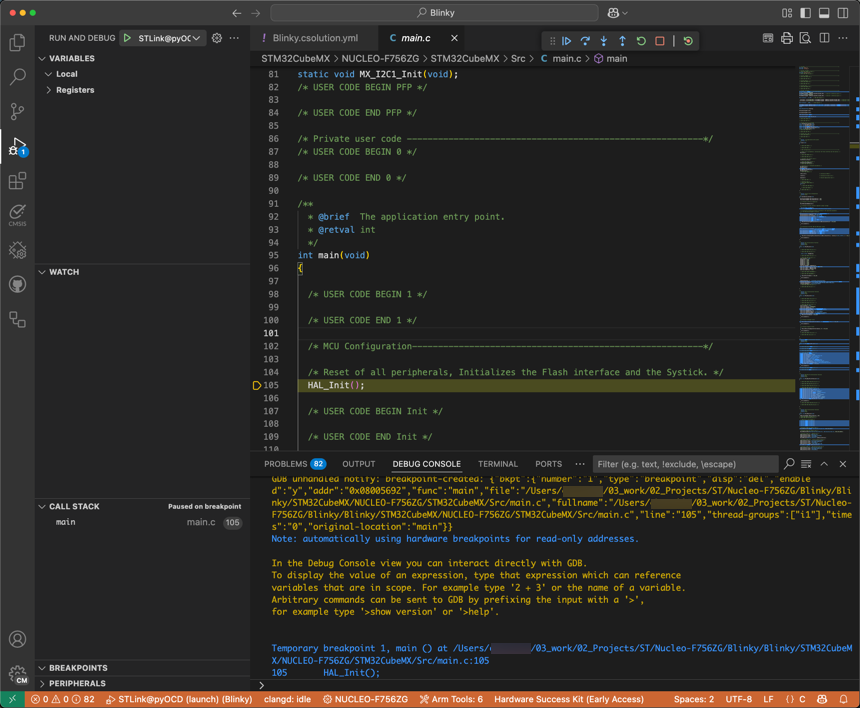Click Step Into in the debug toolbar
The image size is (860, 708).
click(x=604, y=41)
